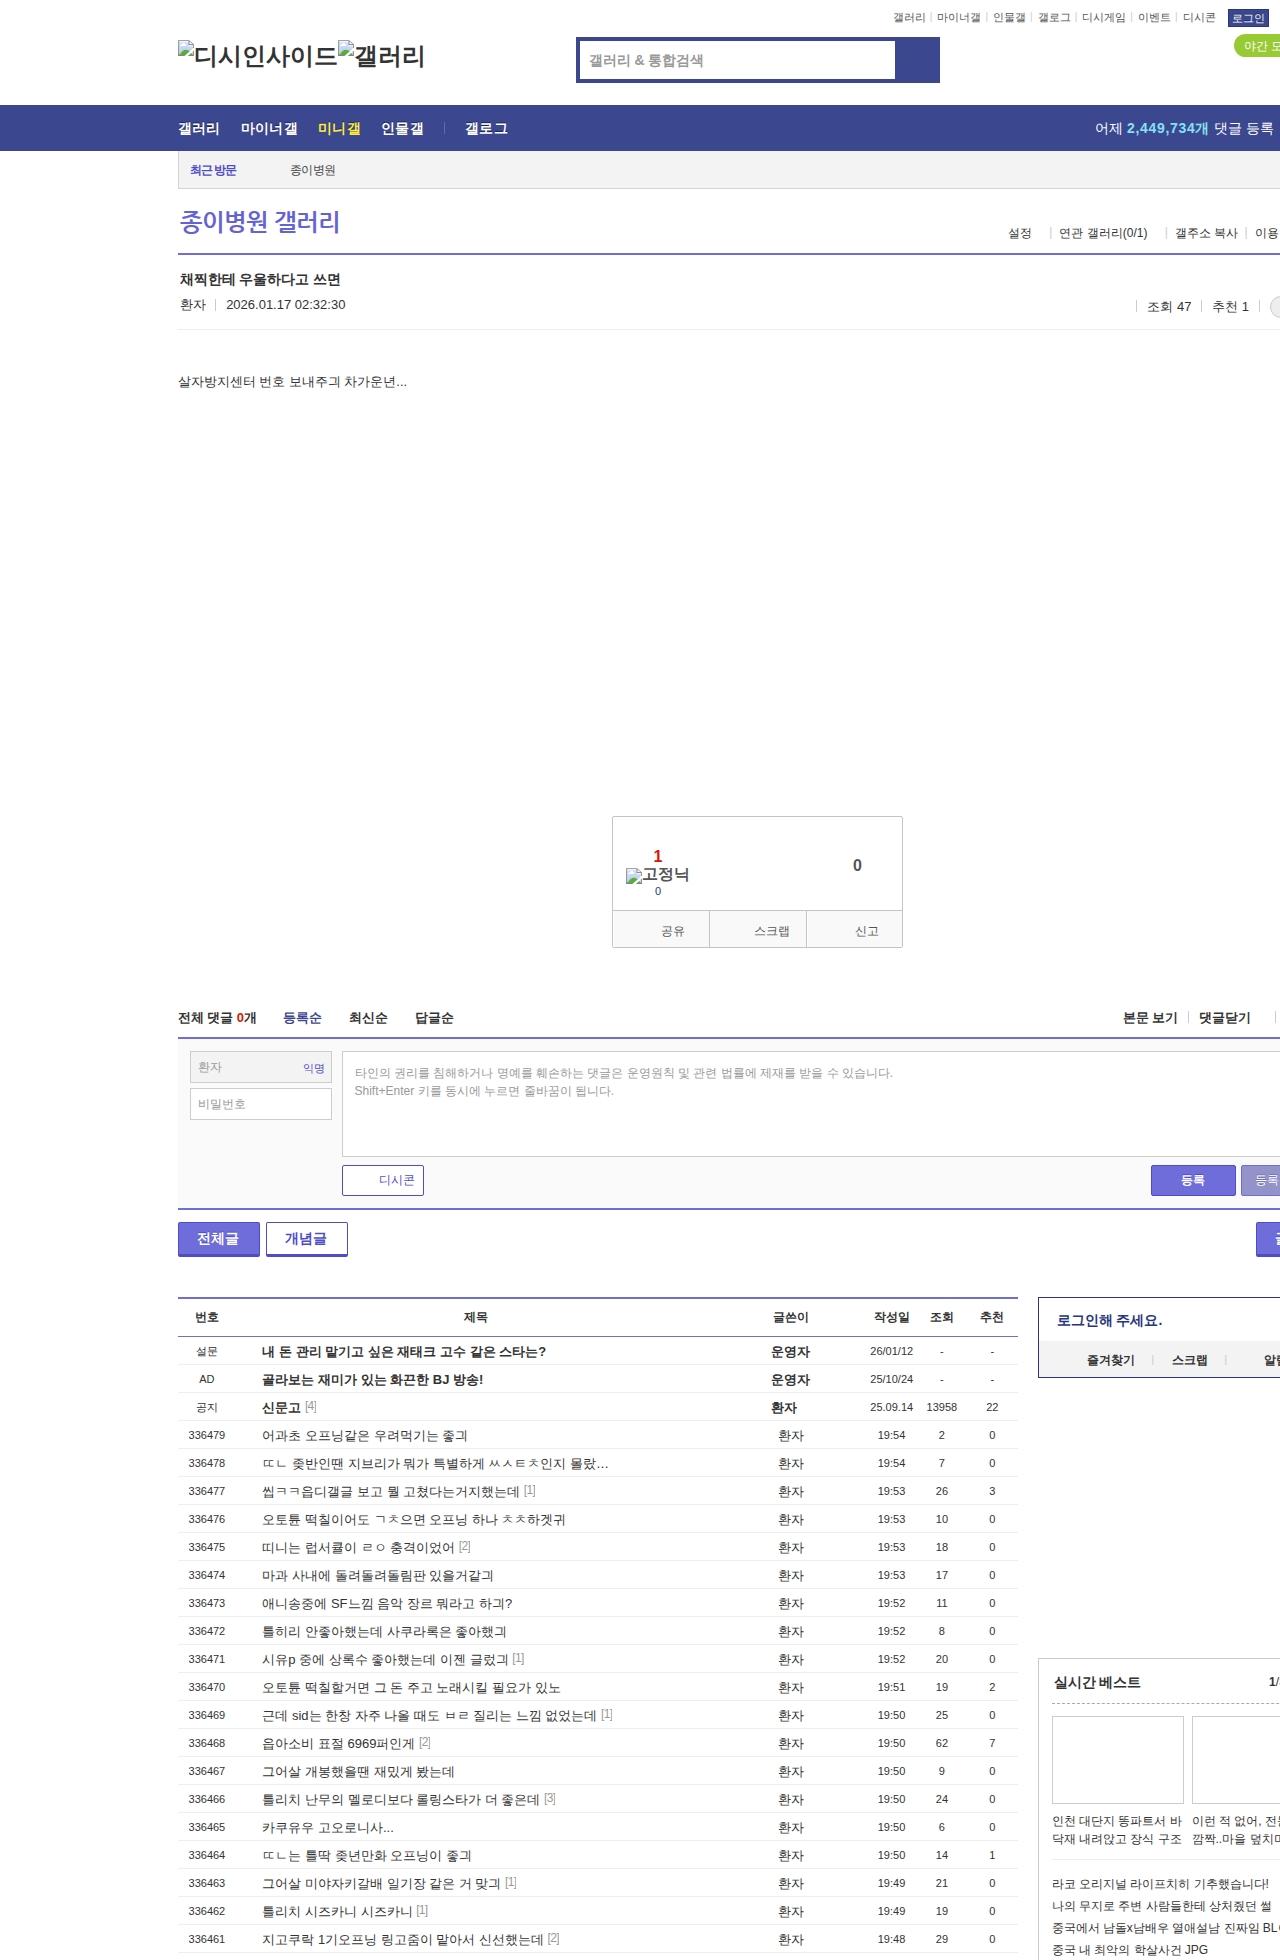Expand the 연관 갤러리(0/1) list
The image size is (1280, 1960).
(1103, 233)
